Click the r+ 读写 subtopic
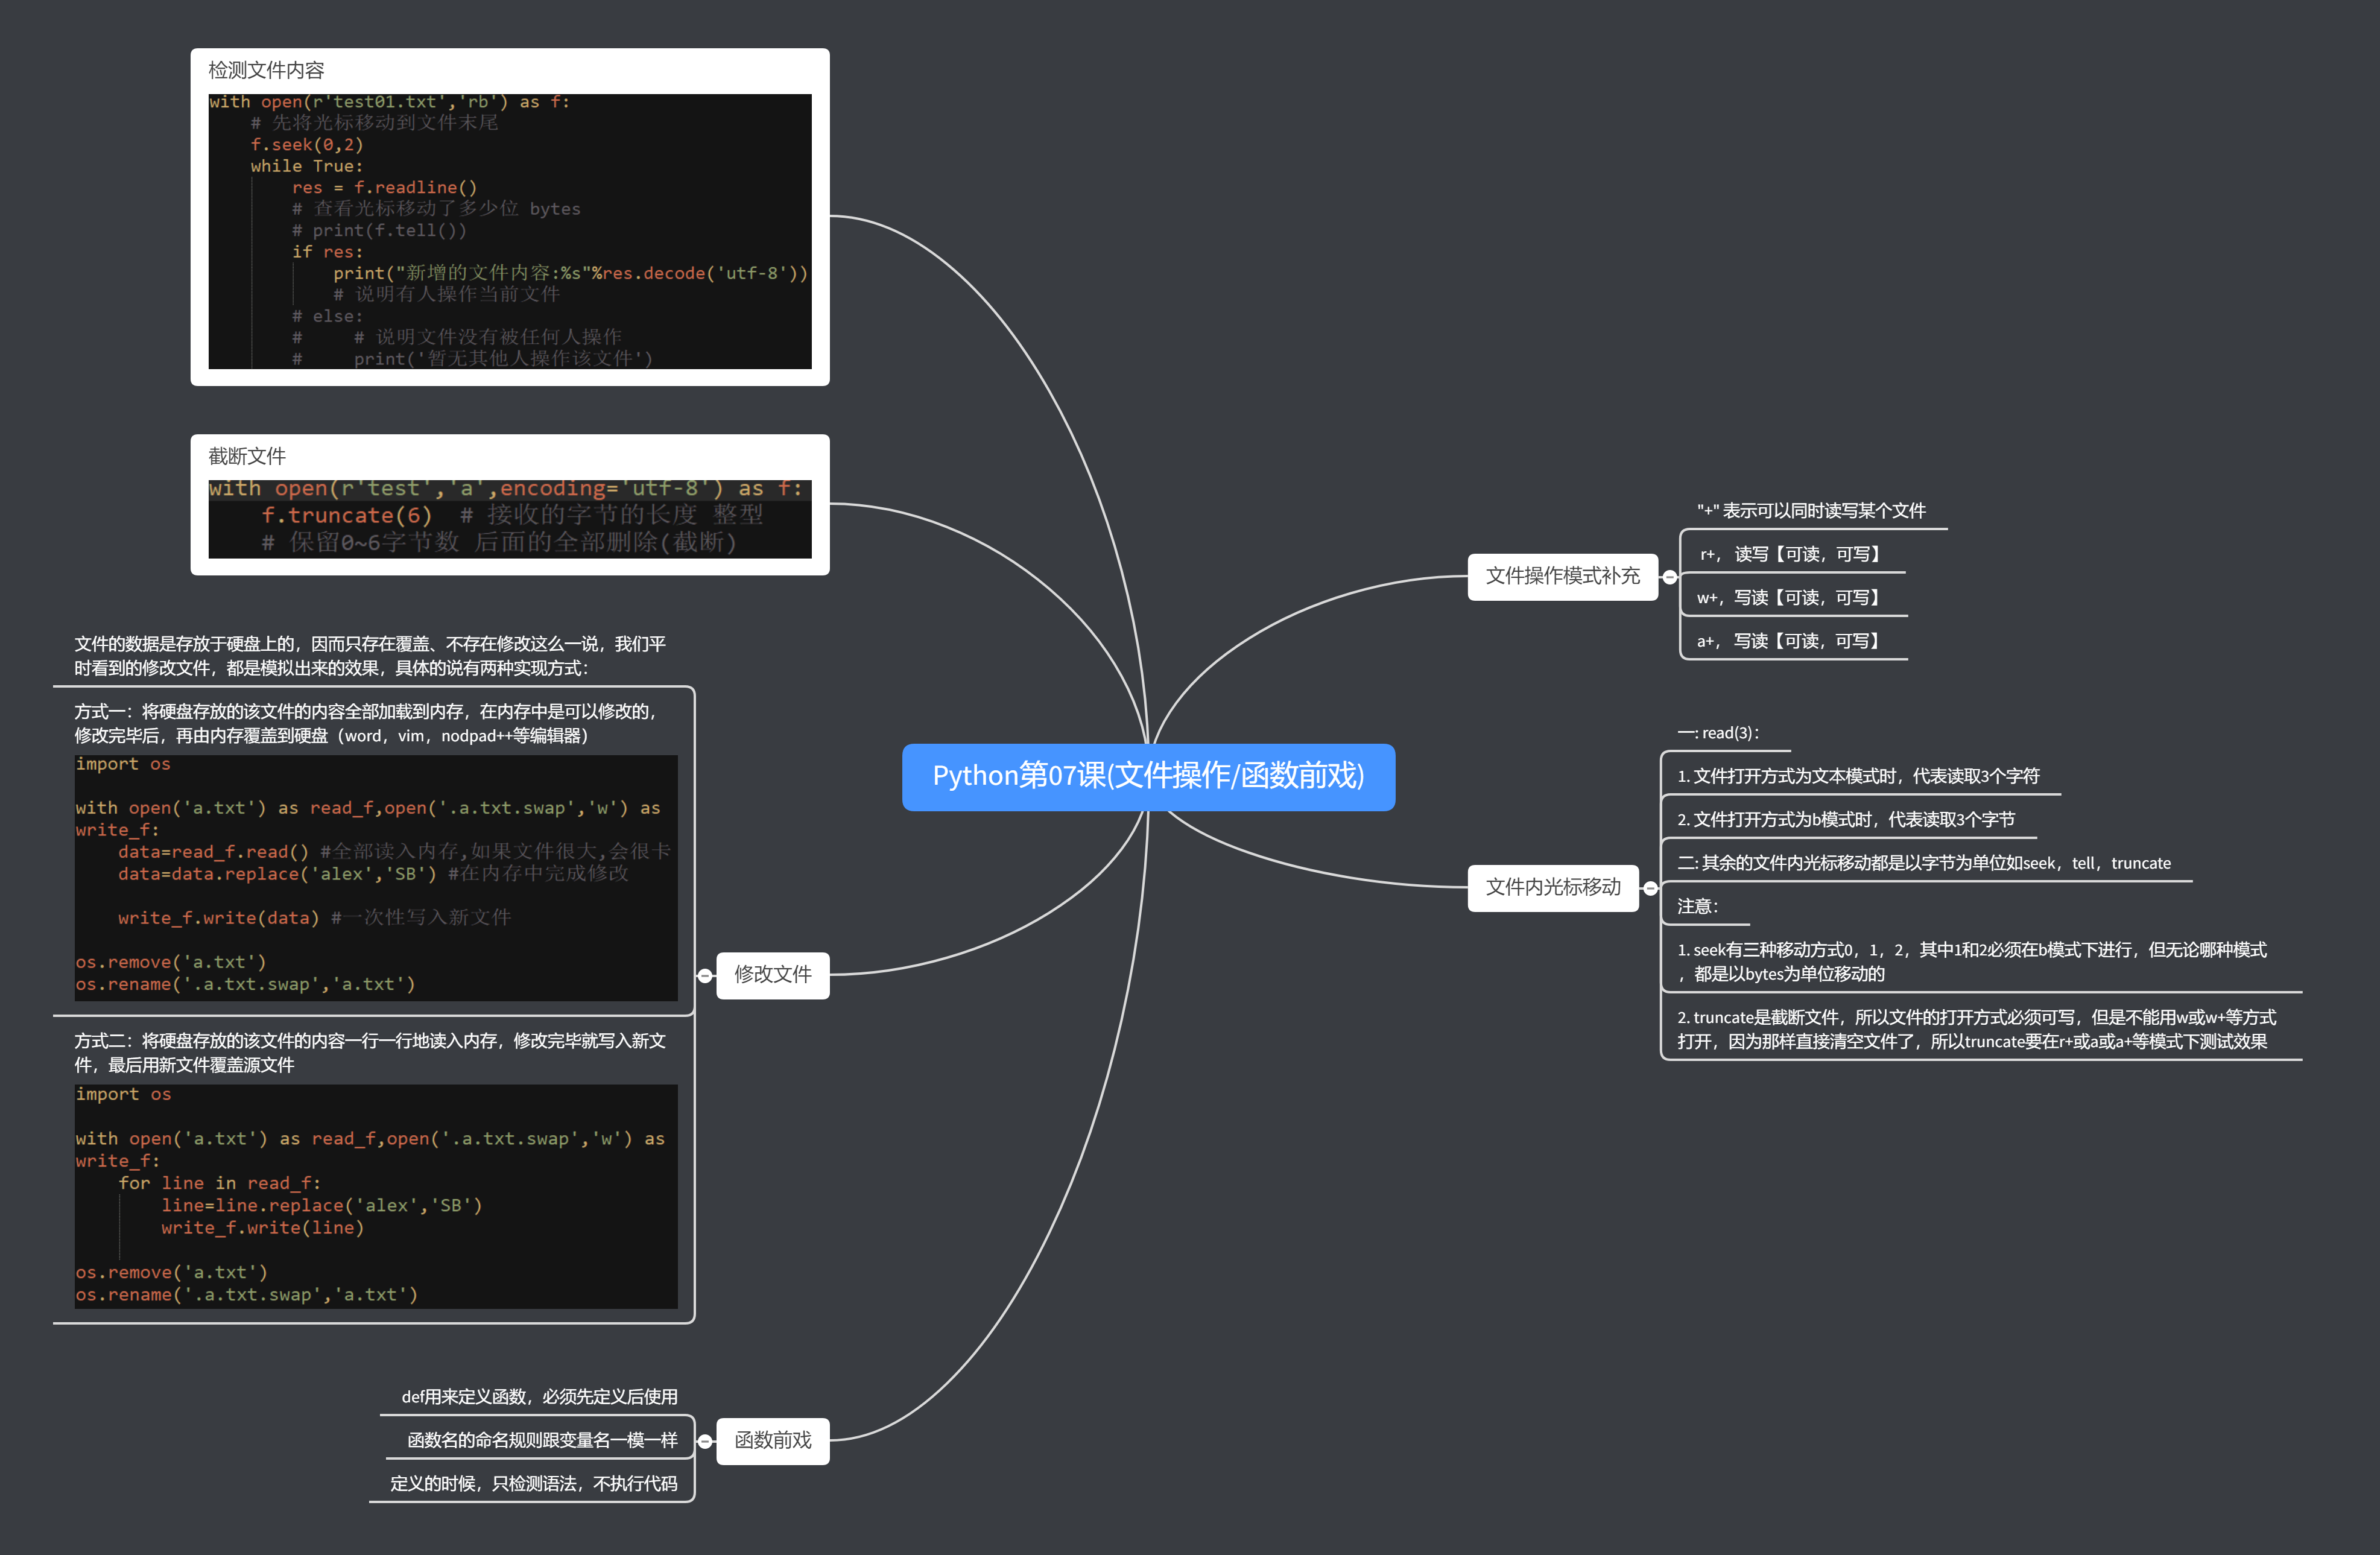The width and height of the screenshot is (2380, 1555). 1790,555
